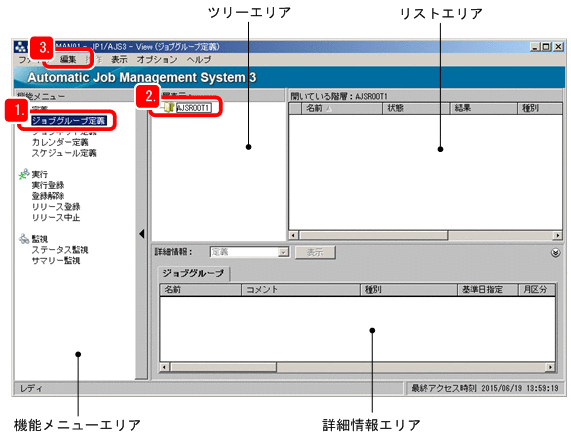
Task: Click the レディ status text
Action: click(x=31, y=389)
